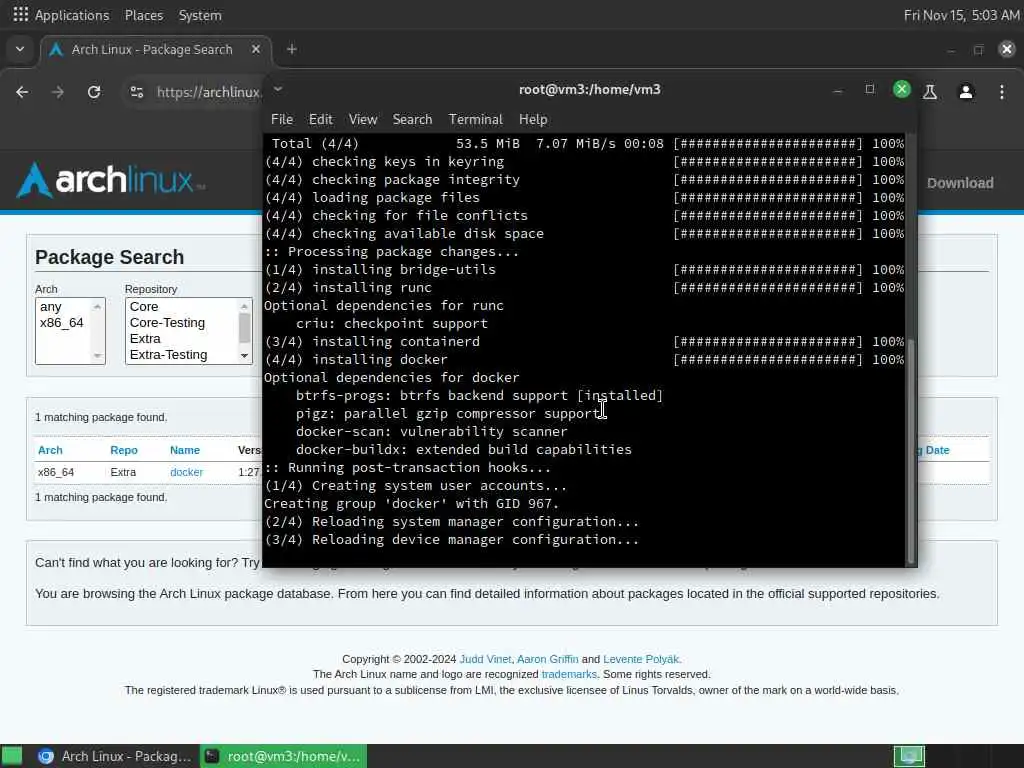Sort results by Arch column

(x=50, y=450)
